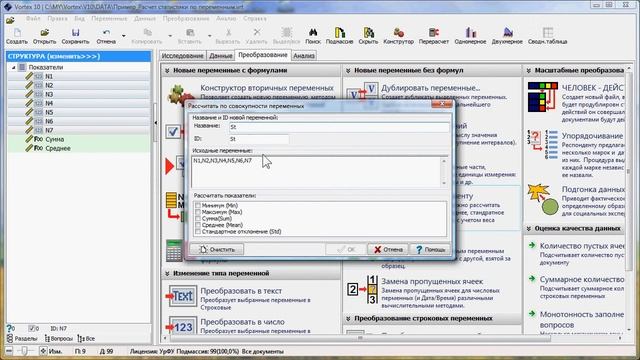Switch to the Анализ tab
640x360 pixels.
point(304,56)
